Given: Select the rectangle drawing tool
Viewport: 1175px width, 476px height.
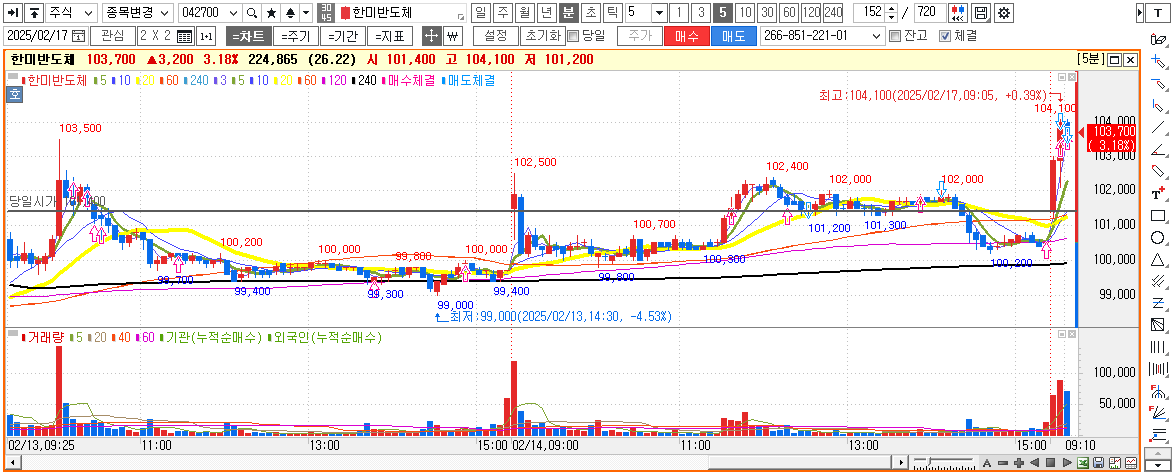Looking at the screenshot, I should (x=1157, y=216).
